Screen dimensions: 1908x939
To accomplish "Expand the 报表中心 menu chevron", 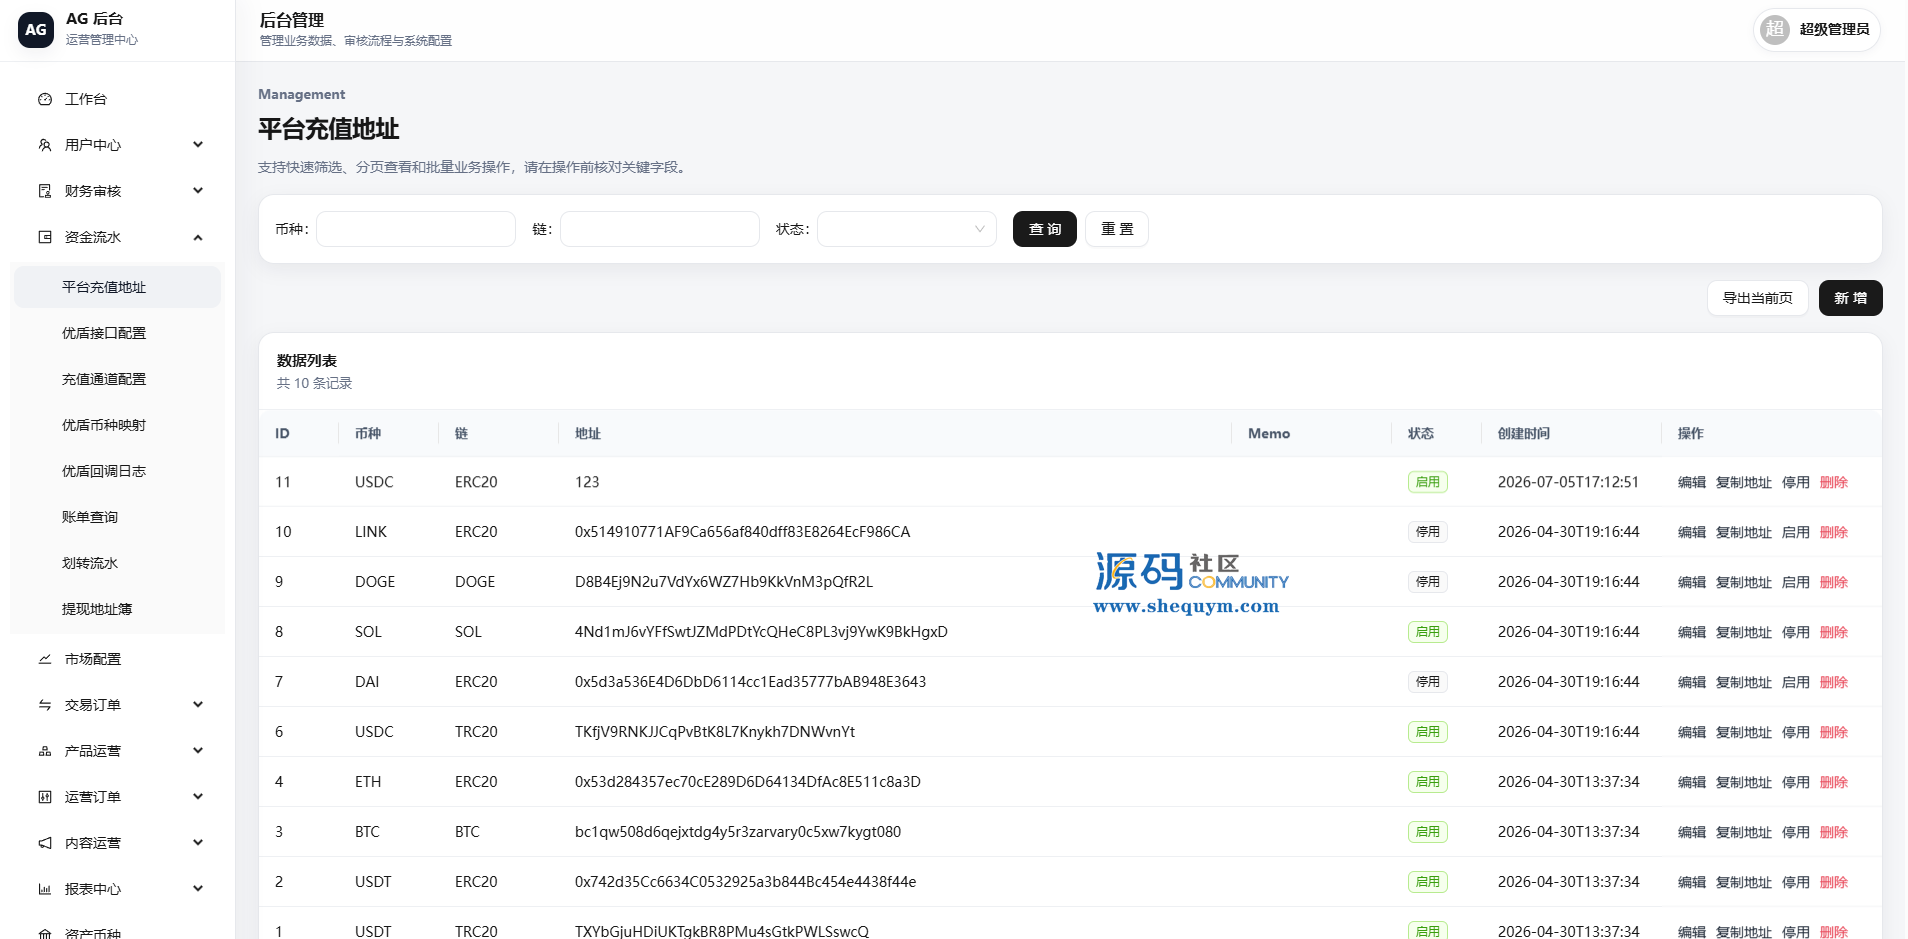I will (198, 889).
